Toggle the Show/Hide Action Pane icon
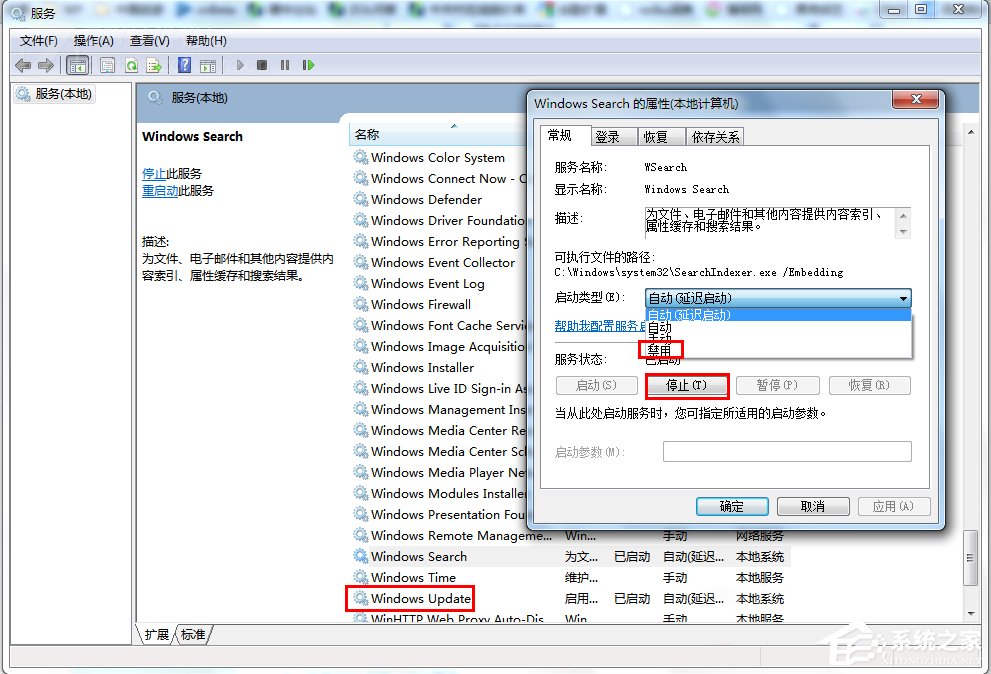Screen dimensions: 991x674 click(x=210, y=64)
